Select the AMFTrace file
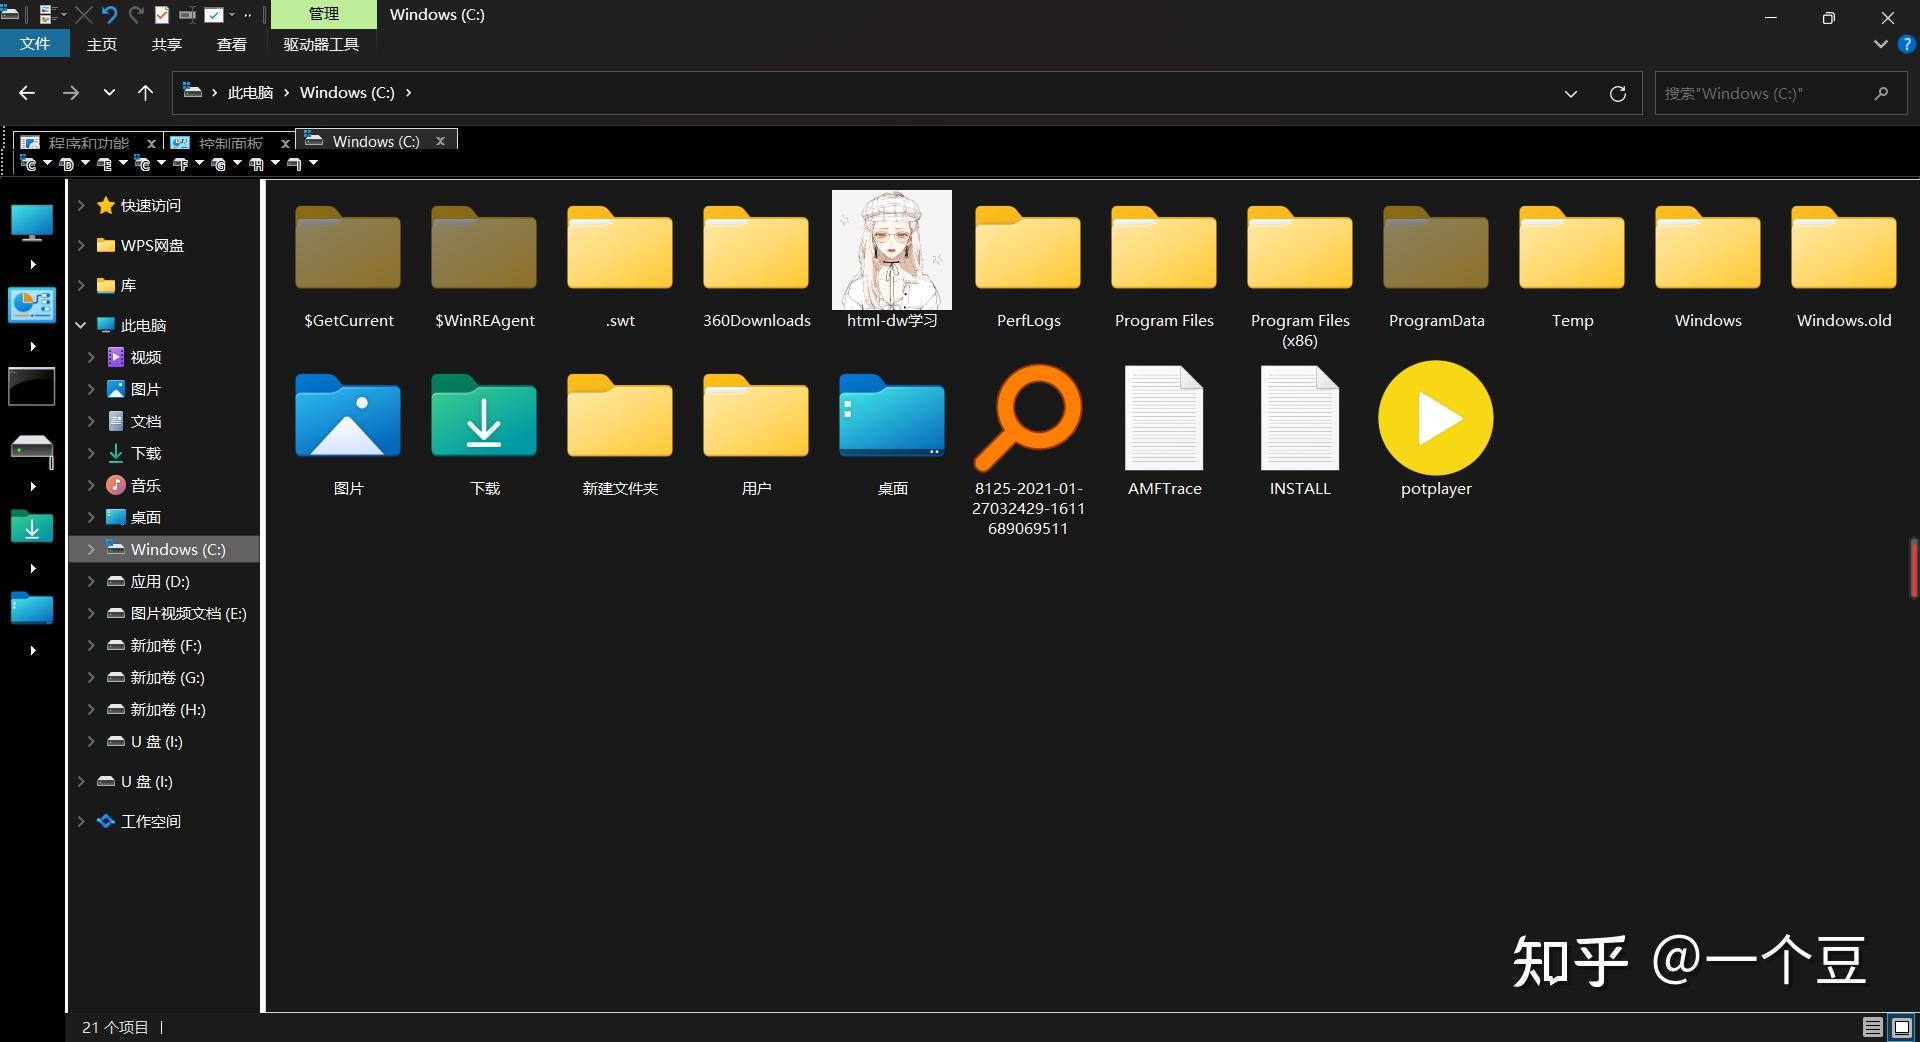The width and height of the screenshot is (1920, 1042). point(1164,432)
